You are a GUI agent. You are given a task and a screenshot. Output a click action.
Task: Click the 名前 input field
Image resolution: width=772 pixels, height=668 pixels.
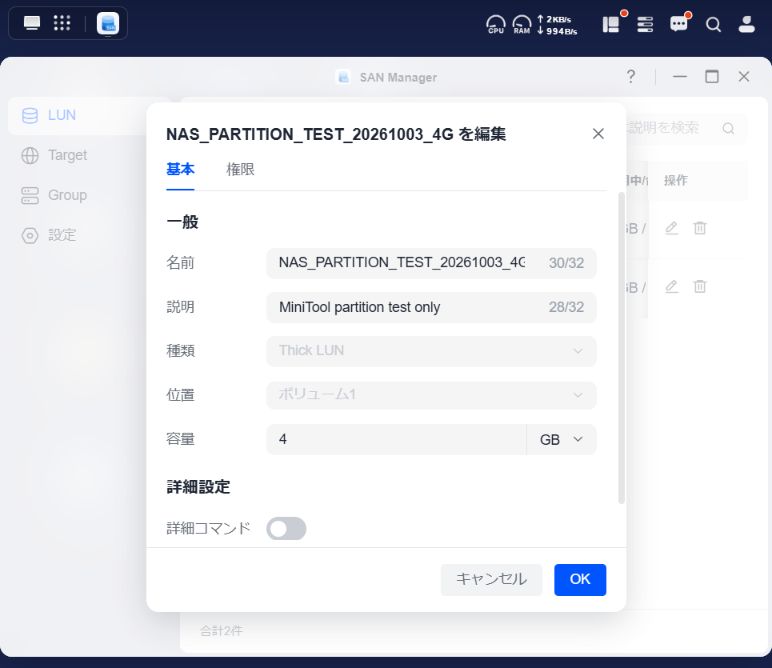click(x=431, y=263)
